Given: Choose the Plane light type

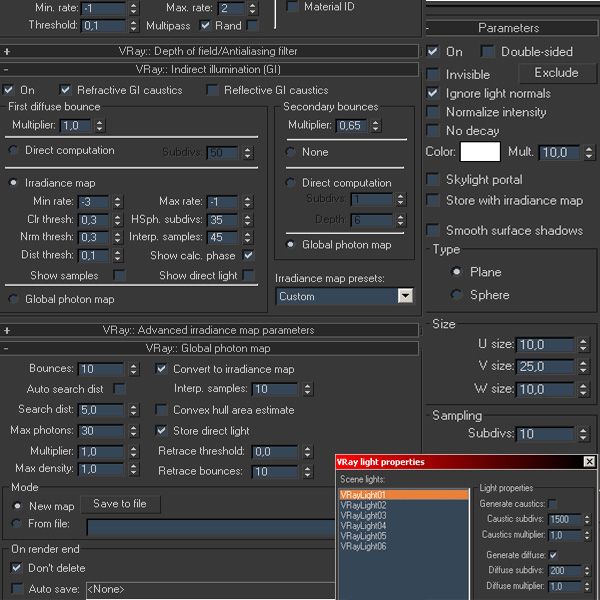Looking at the screenshot, I should coord(456,272).
